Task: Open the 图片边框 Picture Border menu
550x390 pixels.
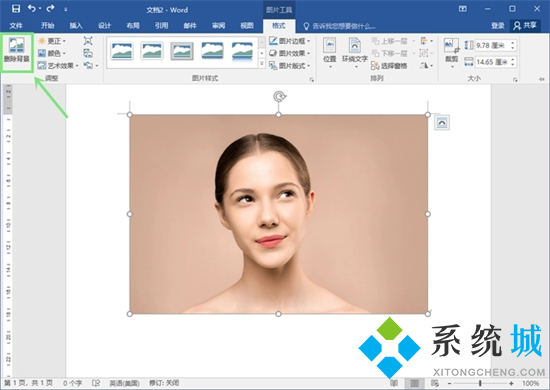Action: [x=289, y=41]
